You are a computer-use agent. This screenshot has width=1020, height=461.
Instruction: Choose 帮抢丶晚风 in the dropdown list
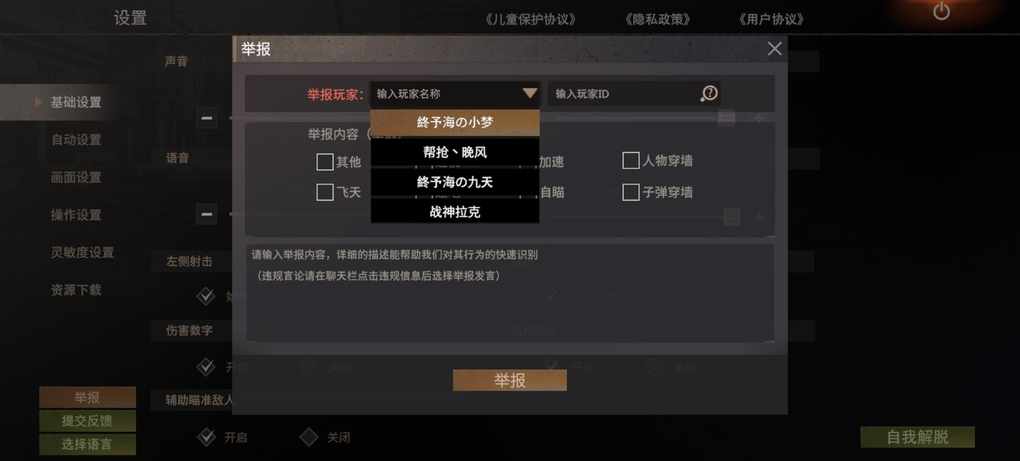455,152
